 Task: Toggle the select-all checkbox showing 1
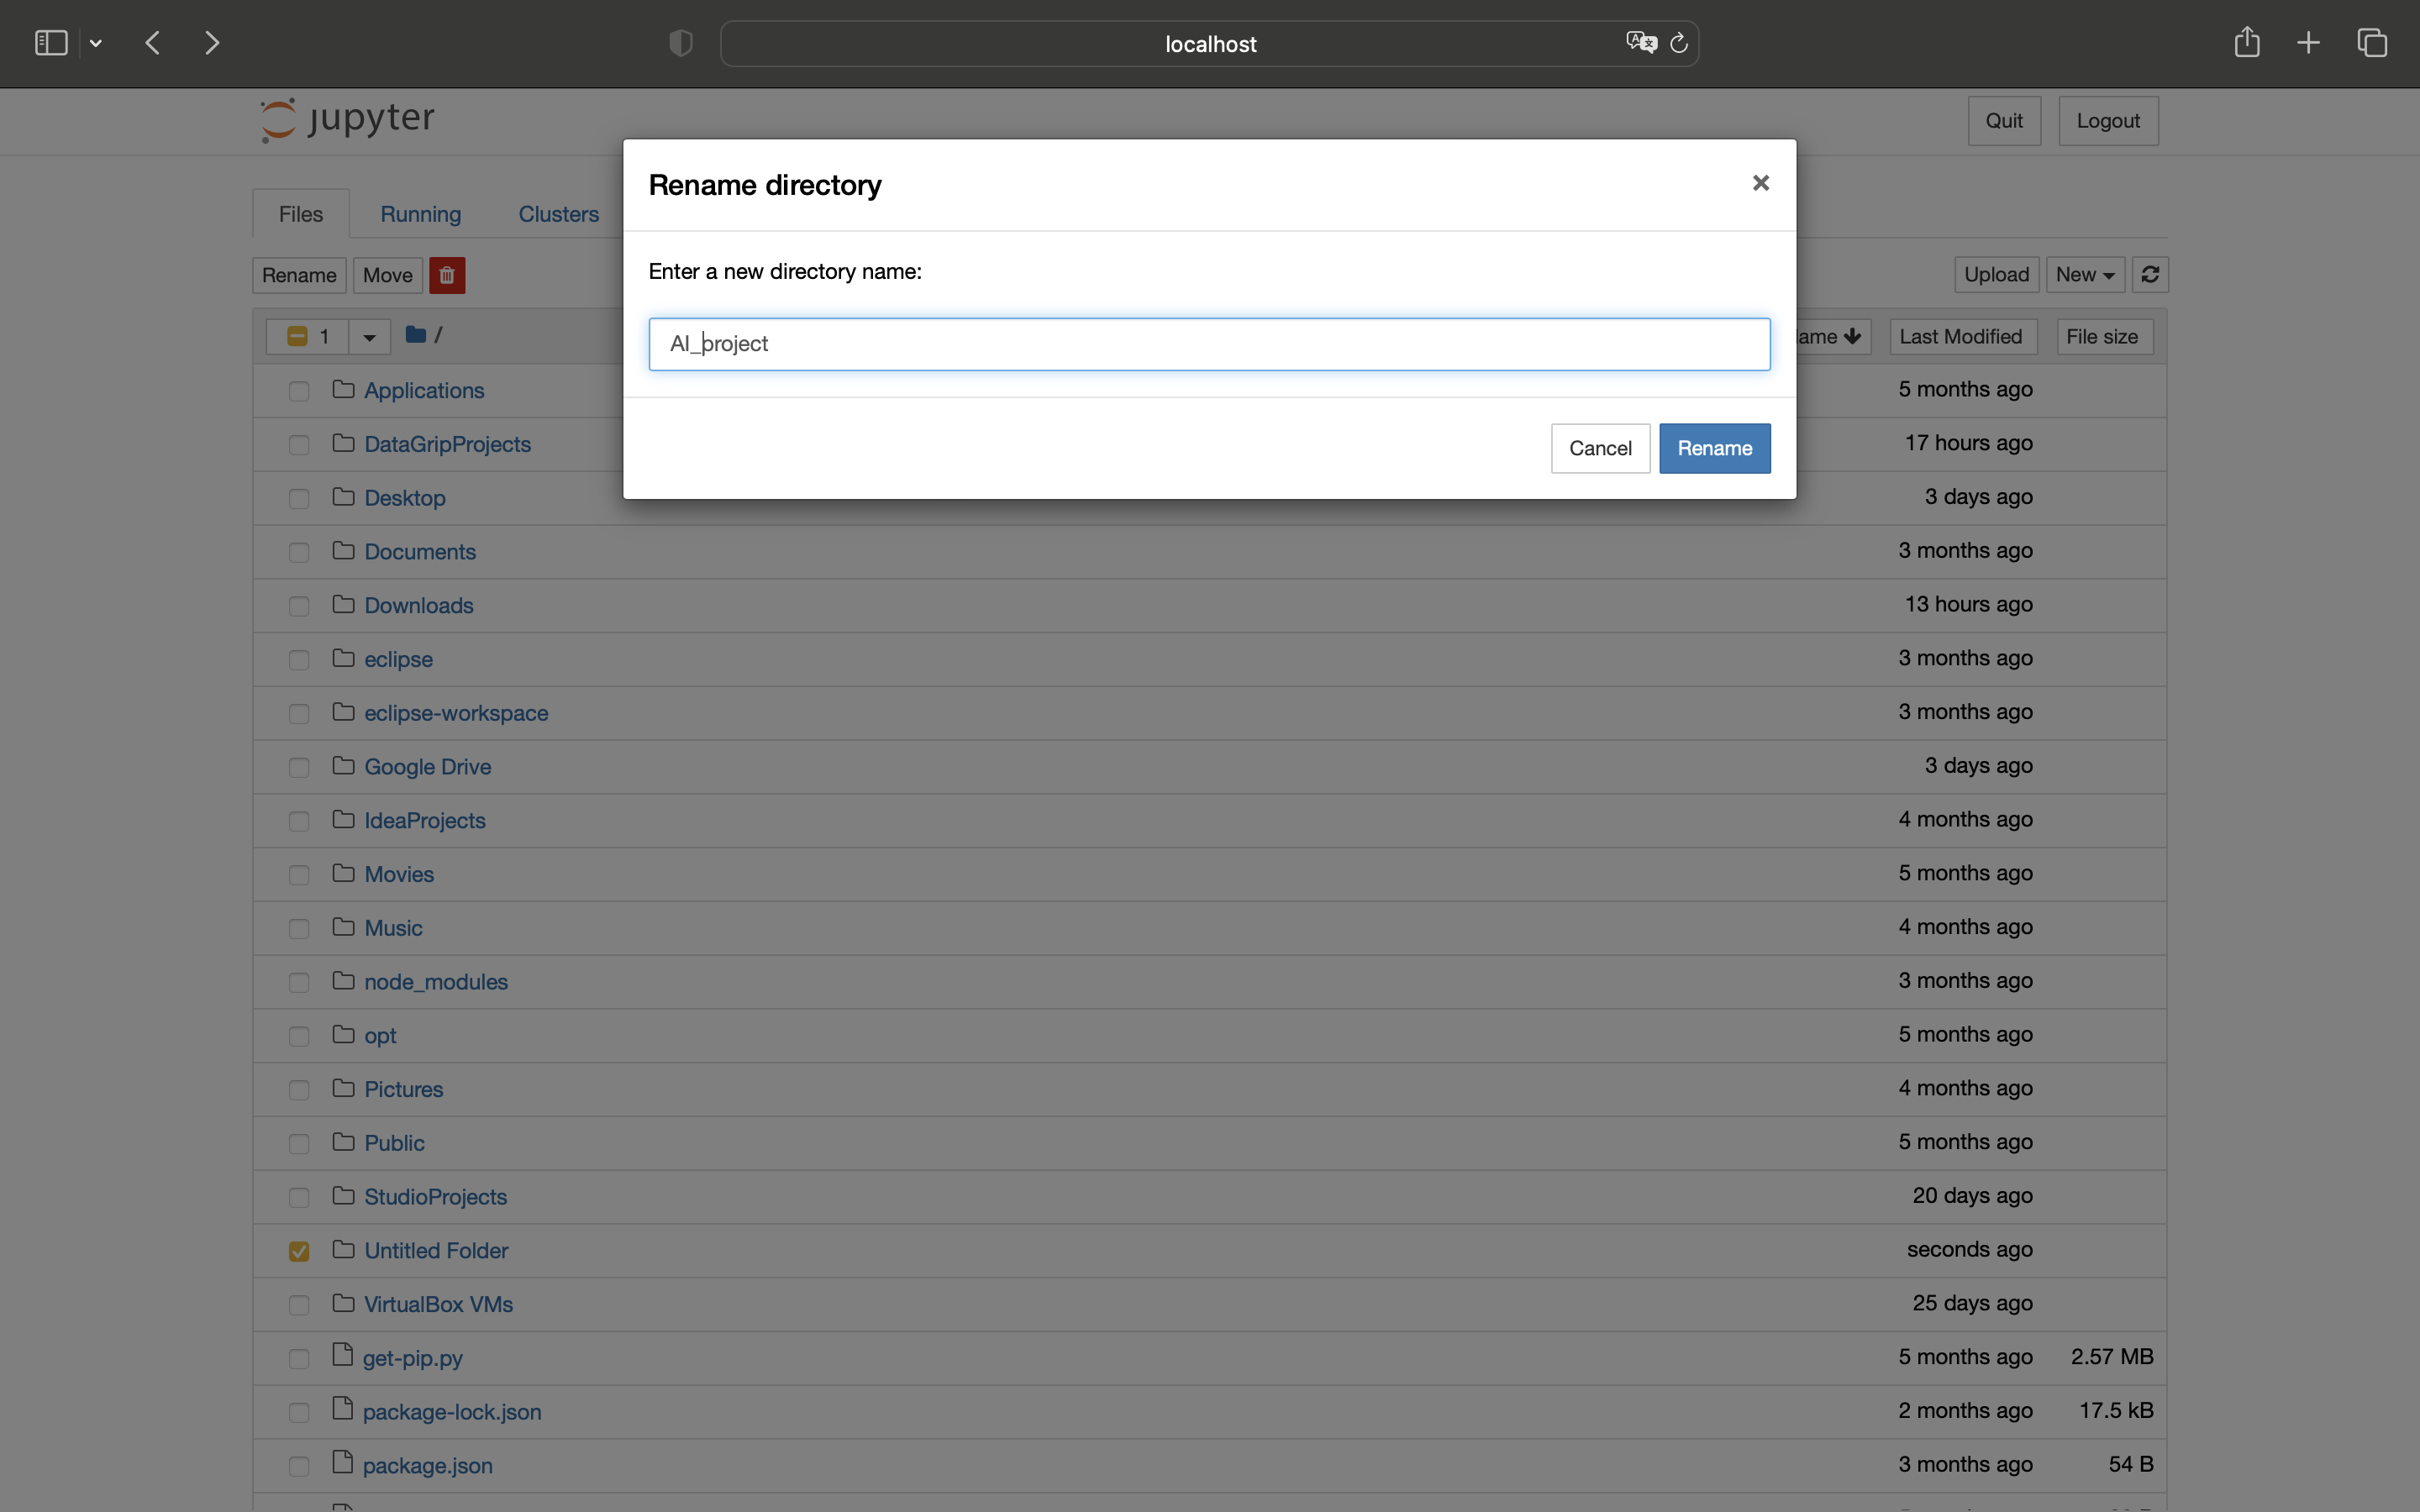[x=297, y=336]
